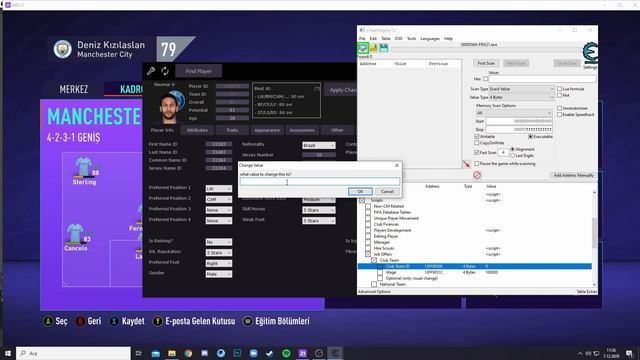Click Cheat Engine open folder icon
Image resolution: width=640 pixels, height=360 pixels.
coord(373,48)
